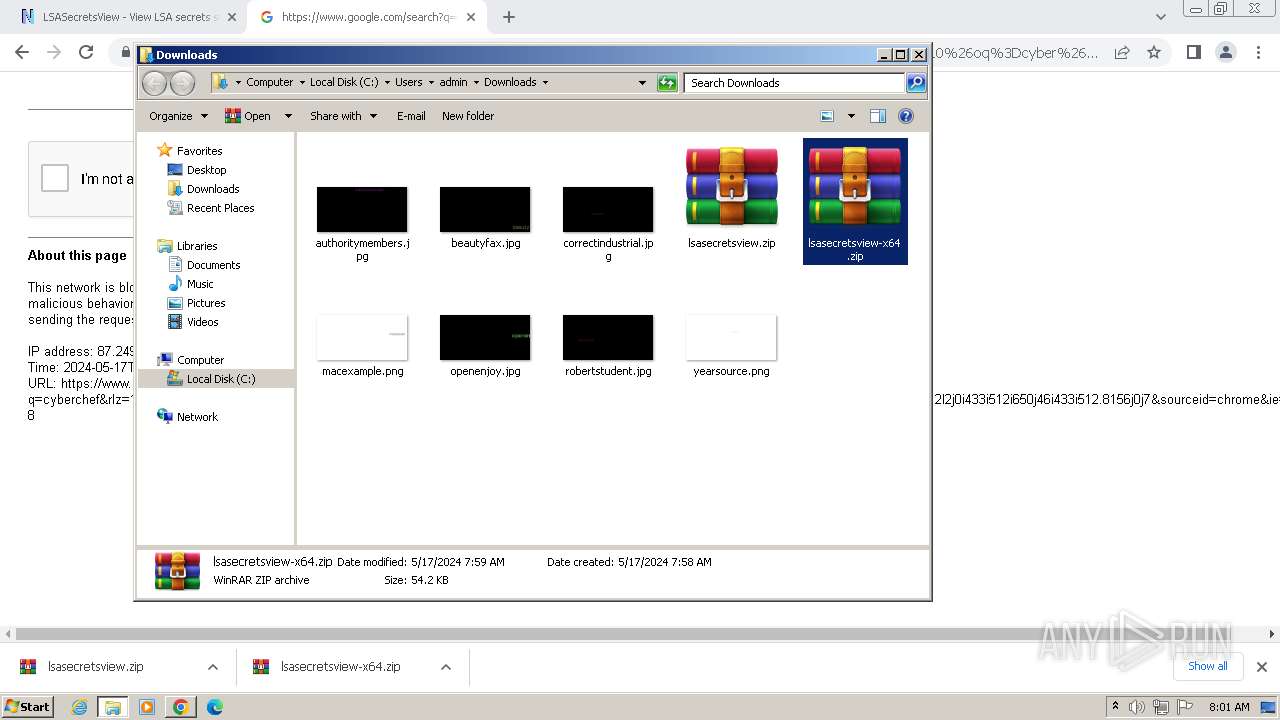Bookmark this page with the star icon
This screenshot has height=720, width=1280.
[1154, 52]
